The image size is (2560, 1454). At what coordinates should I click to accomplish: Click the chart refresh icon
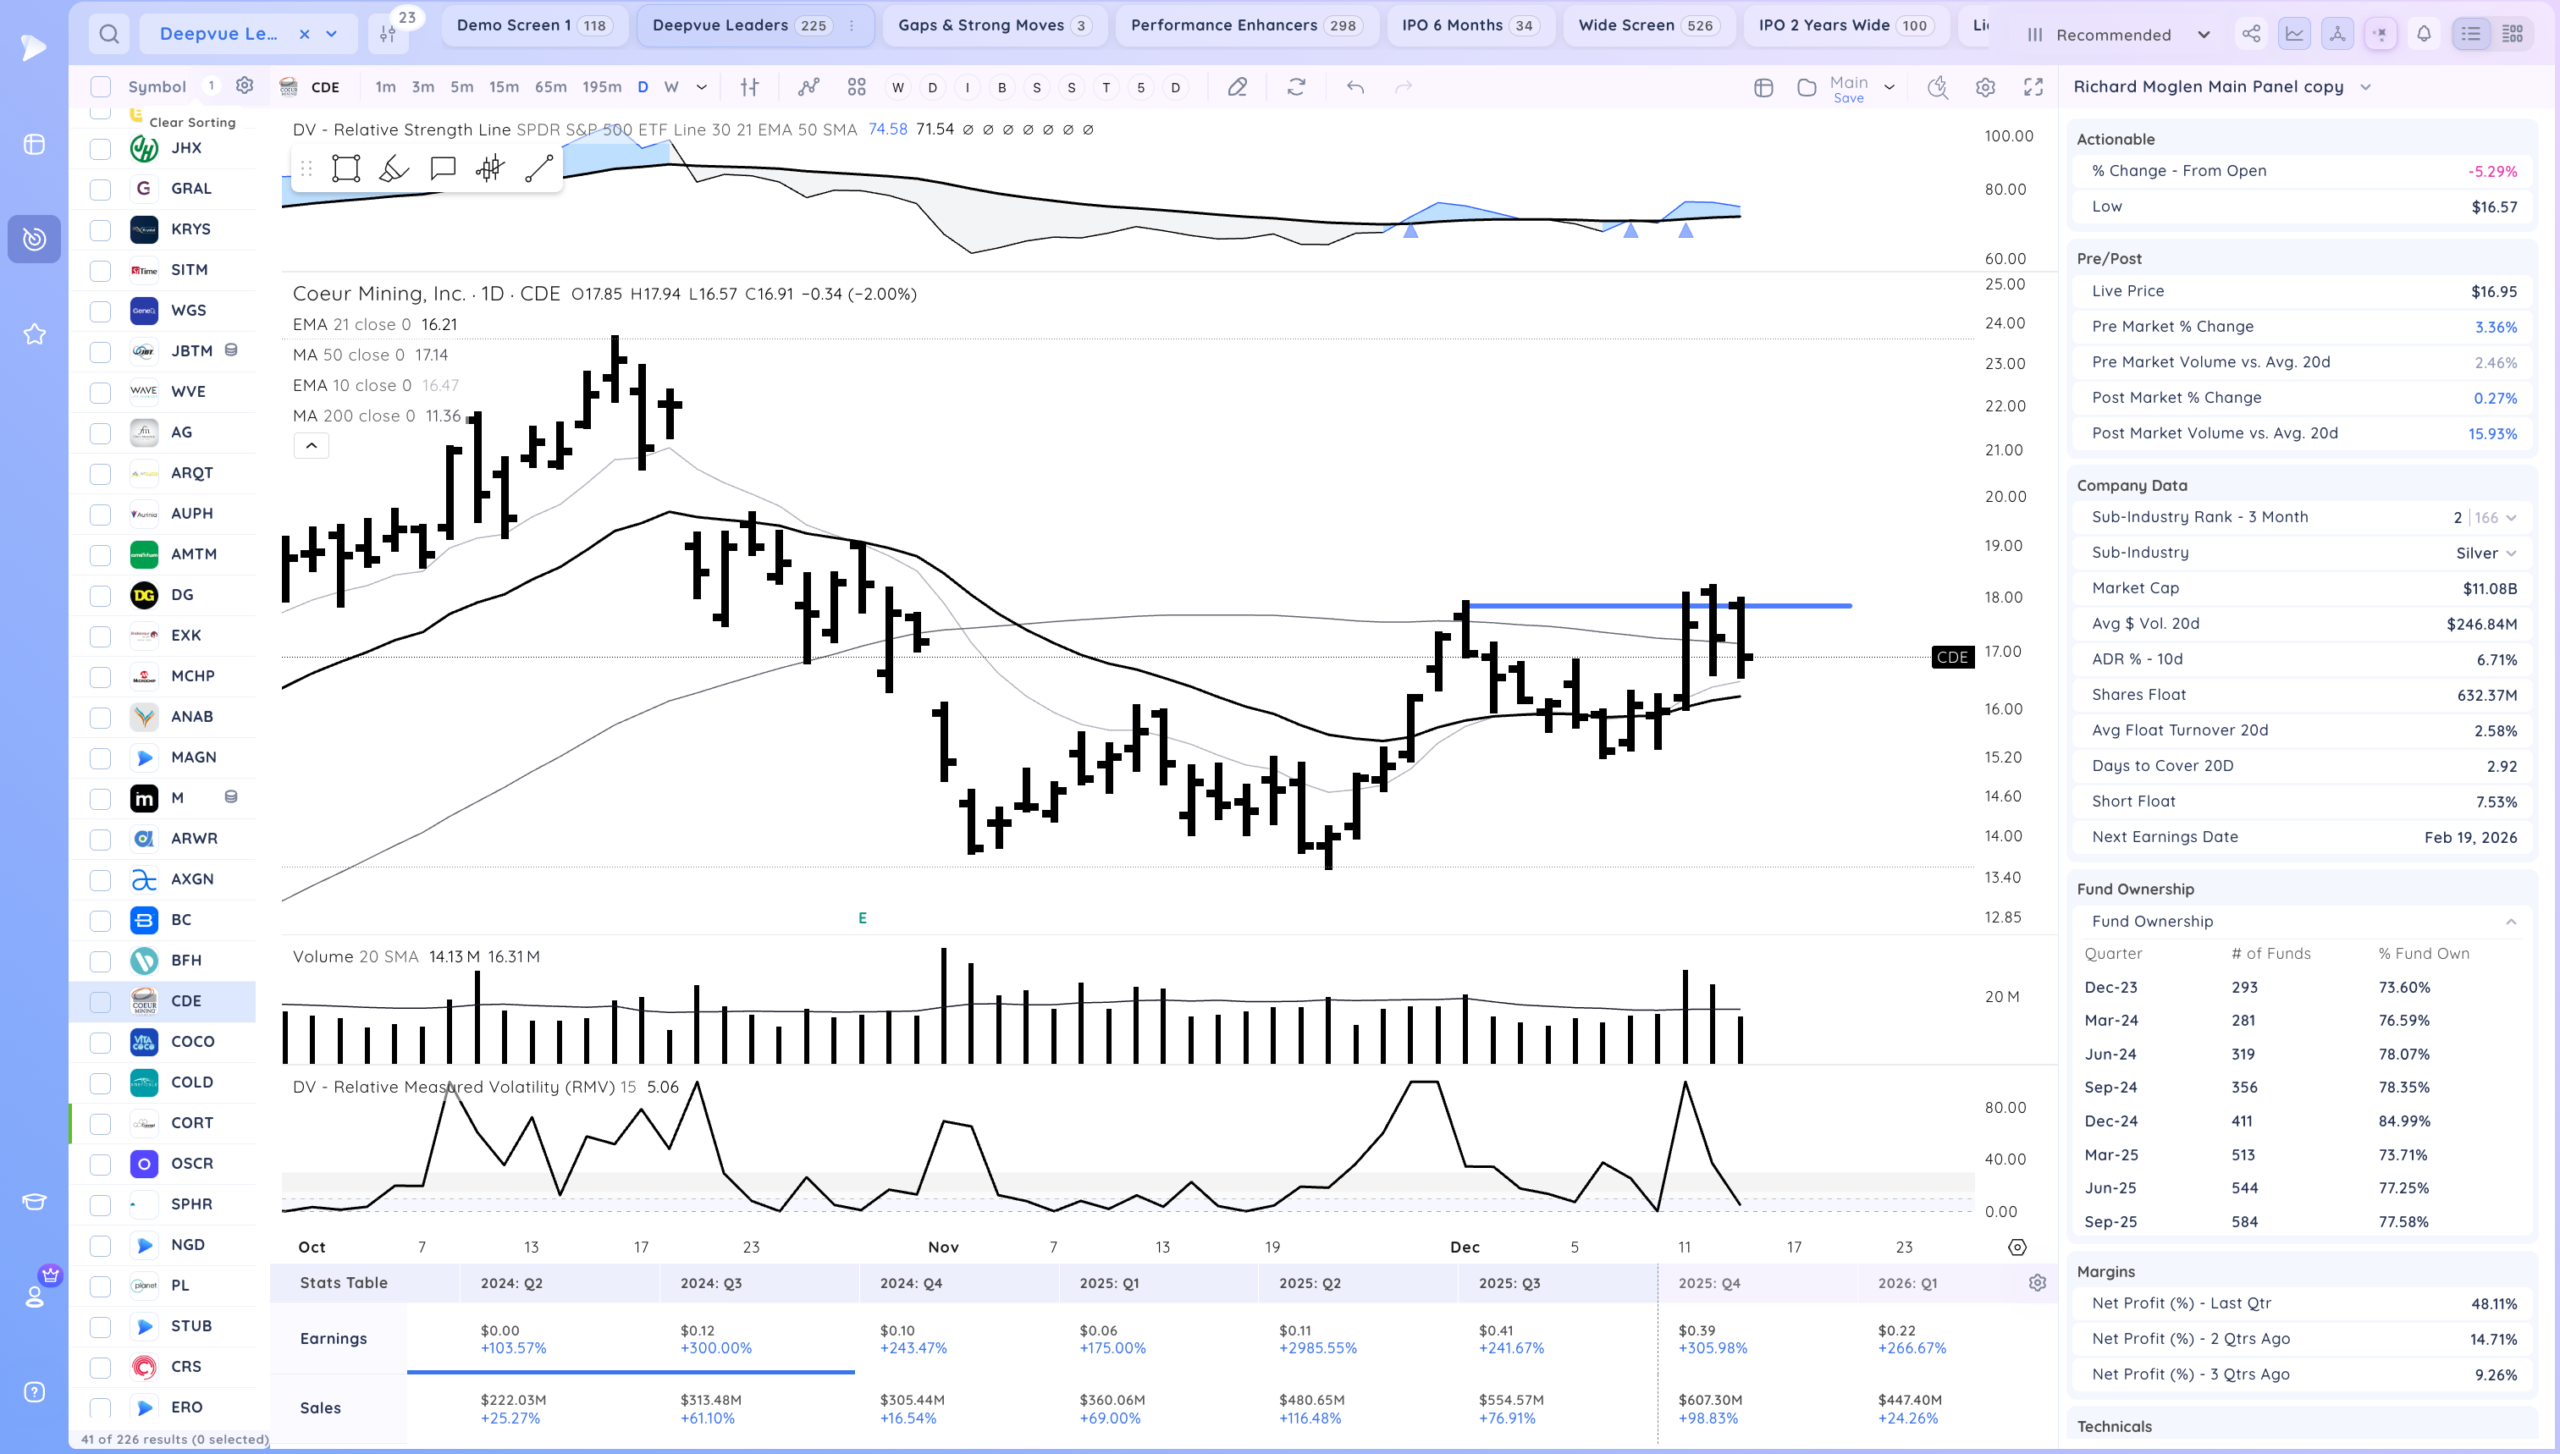(x=1296, y=88)
